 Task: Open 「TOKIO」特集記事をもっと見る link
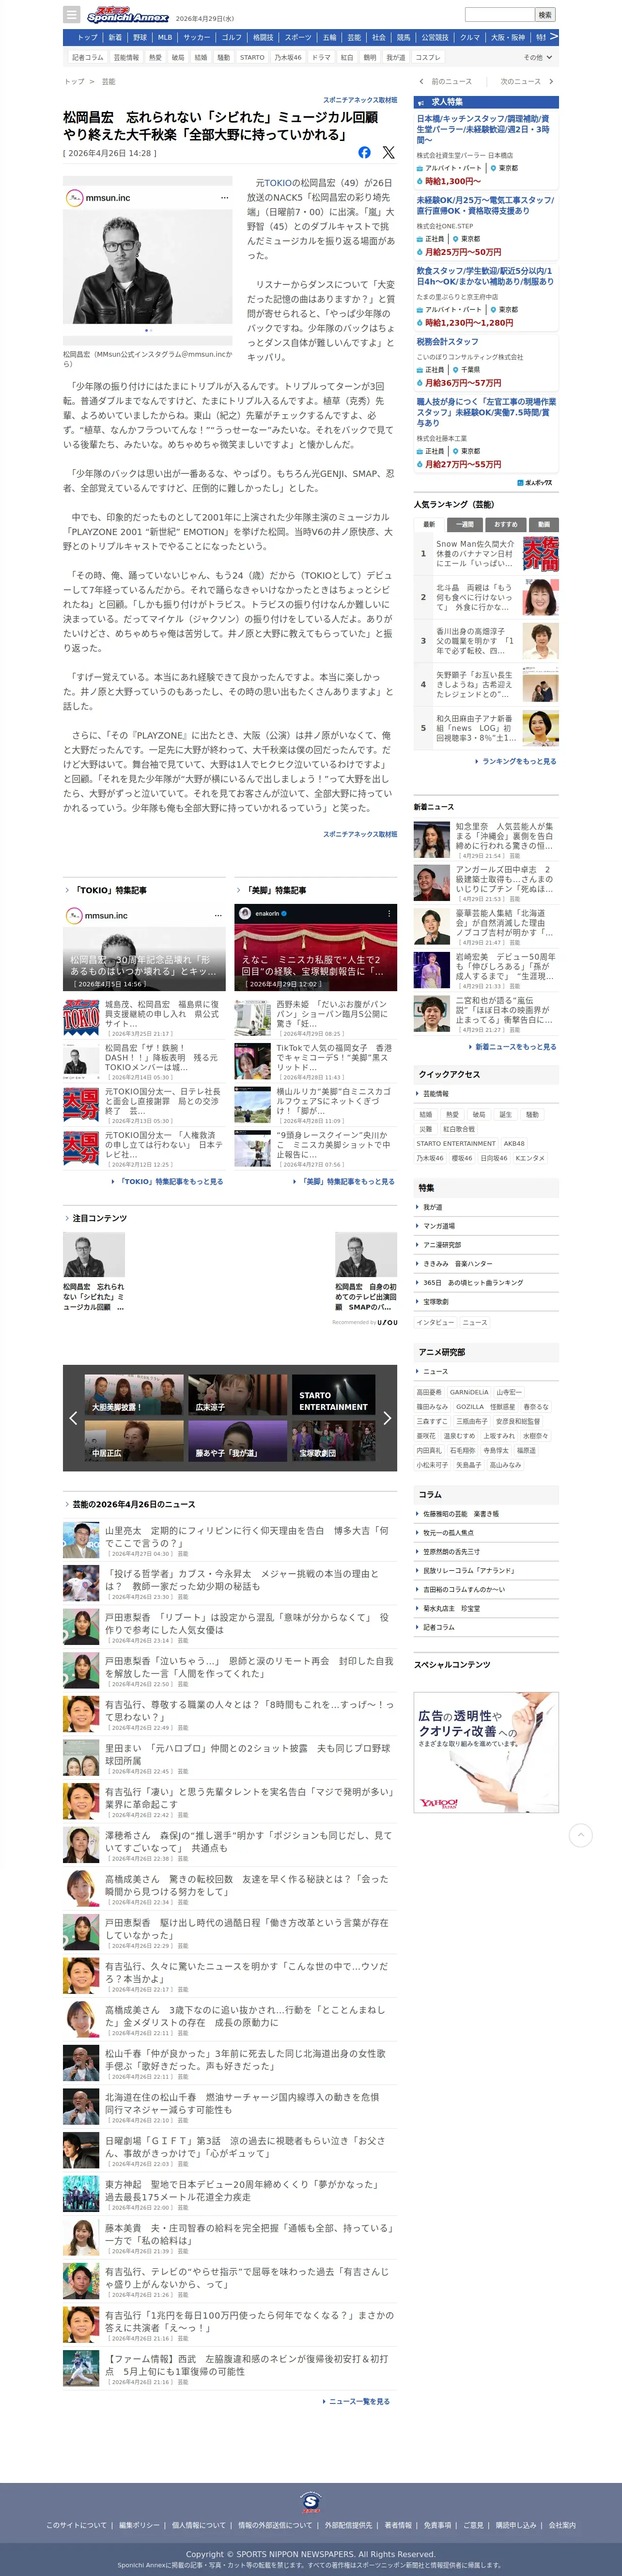(171, 1182)
